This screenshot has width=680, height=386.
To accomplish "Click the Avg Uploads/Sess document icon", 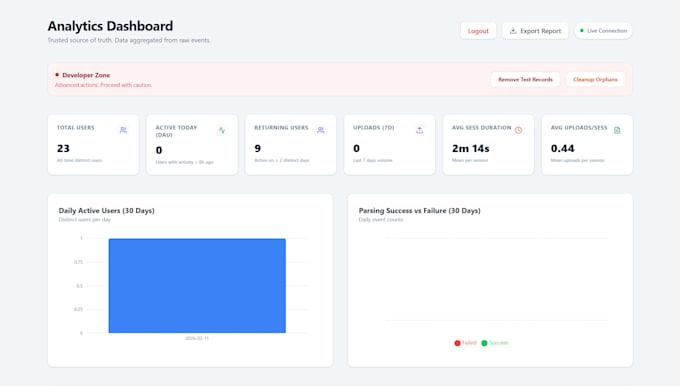I will 617,130.
